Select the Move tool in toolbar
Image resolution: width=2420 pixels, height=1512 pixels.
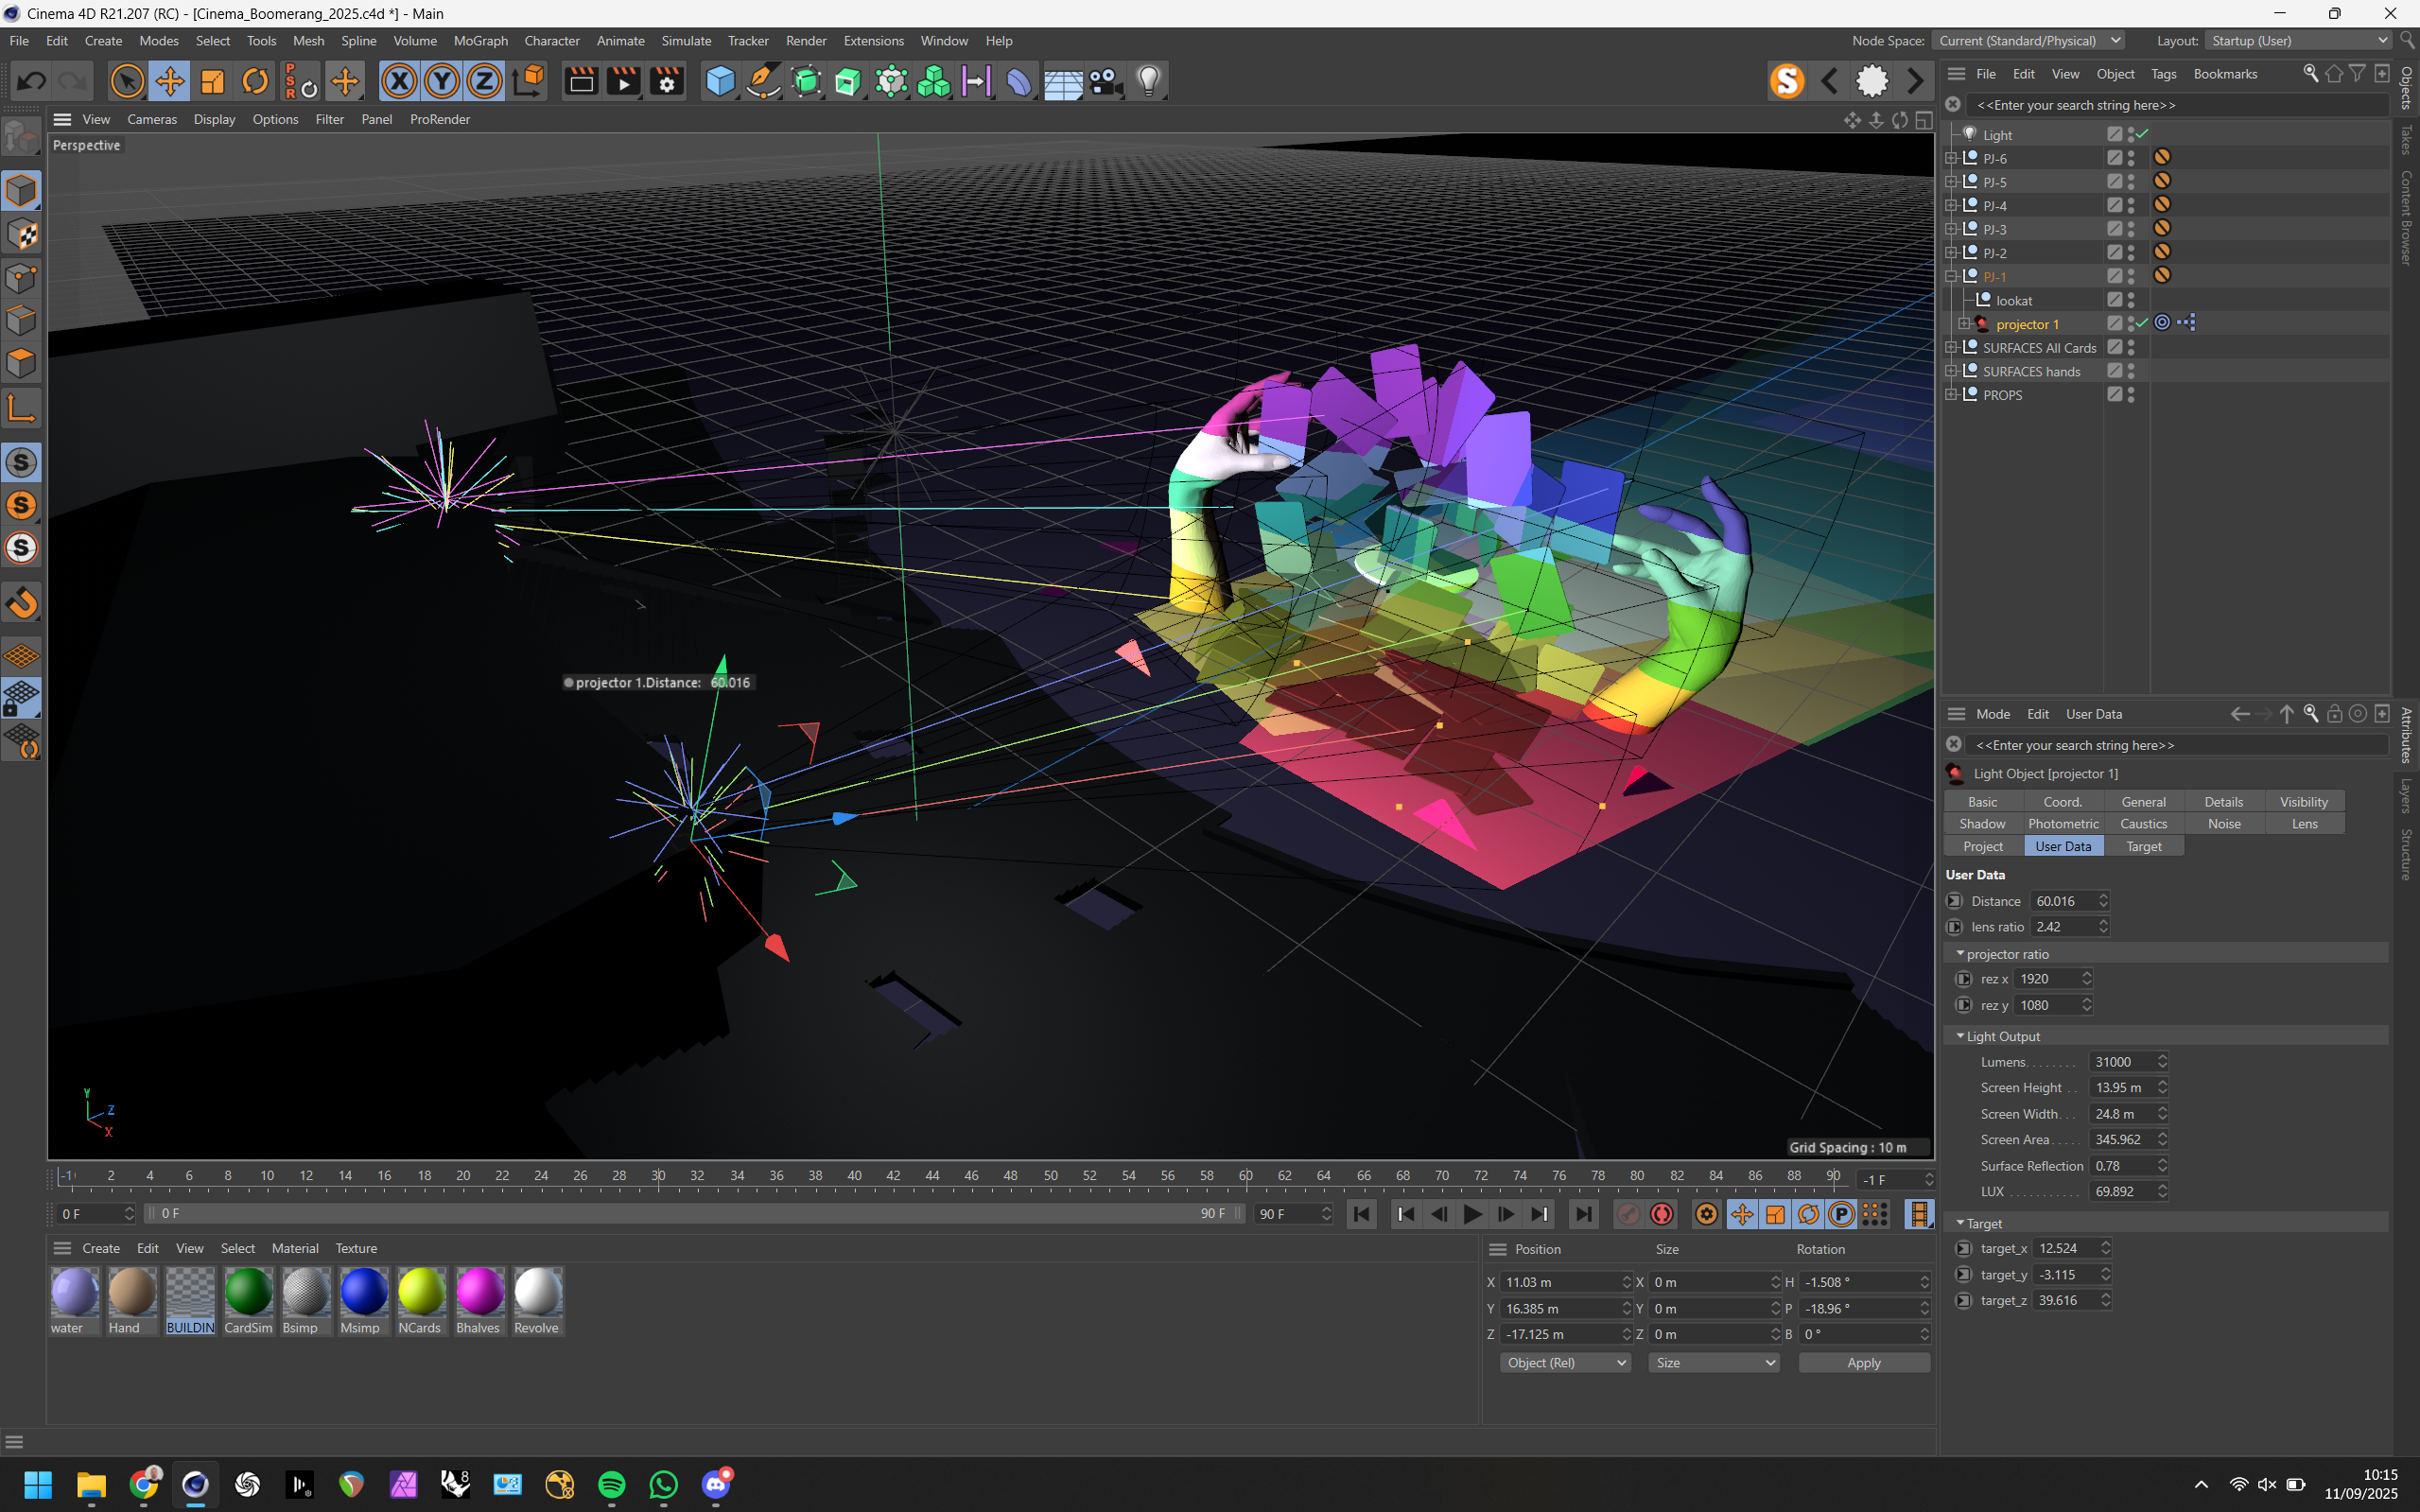pos(170,81)
